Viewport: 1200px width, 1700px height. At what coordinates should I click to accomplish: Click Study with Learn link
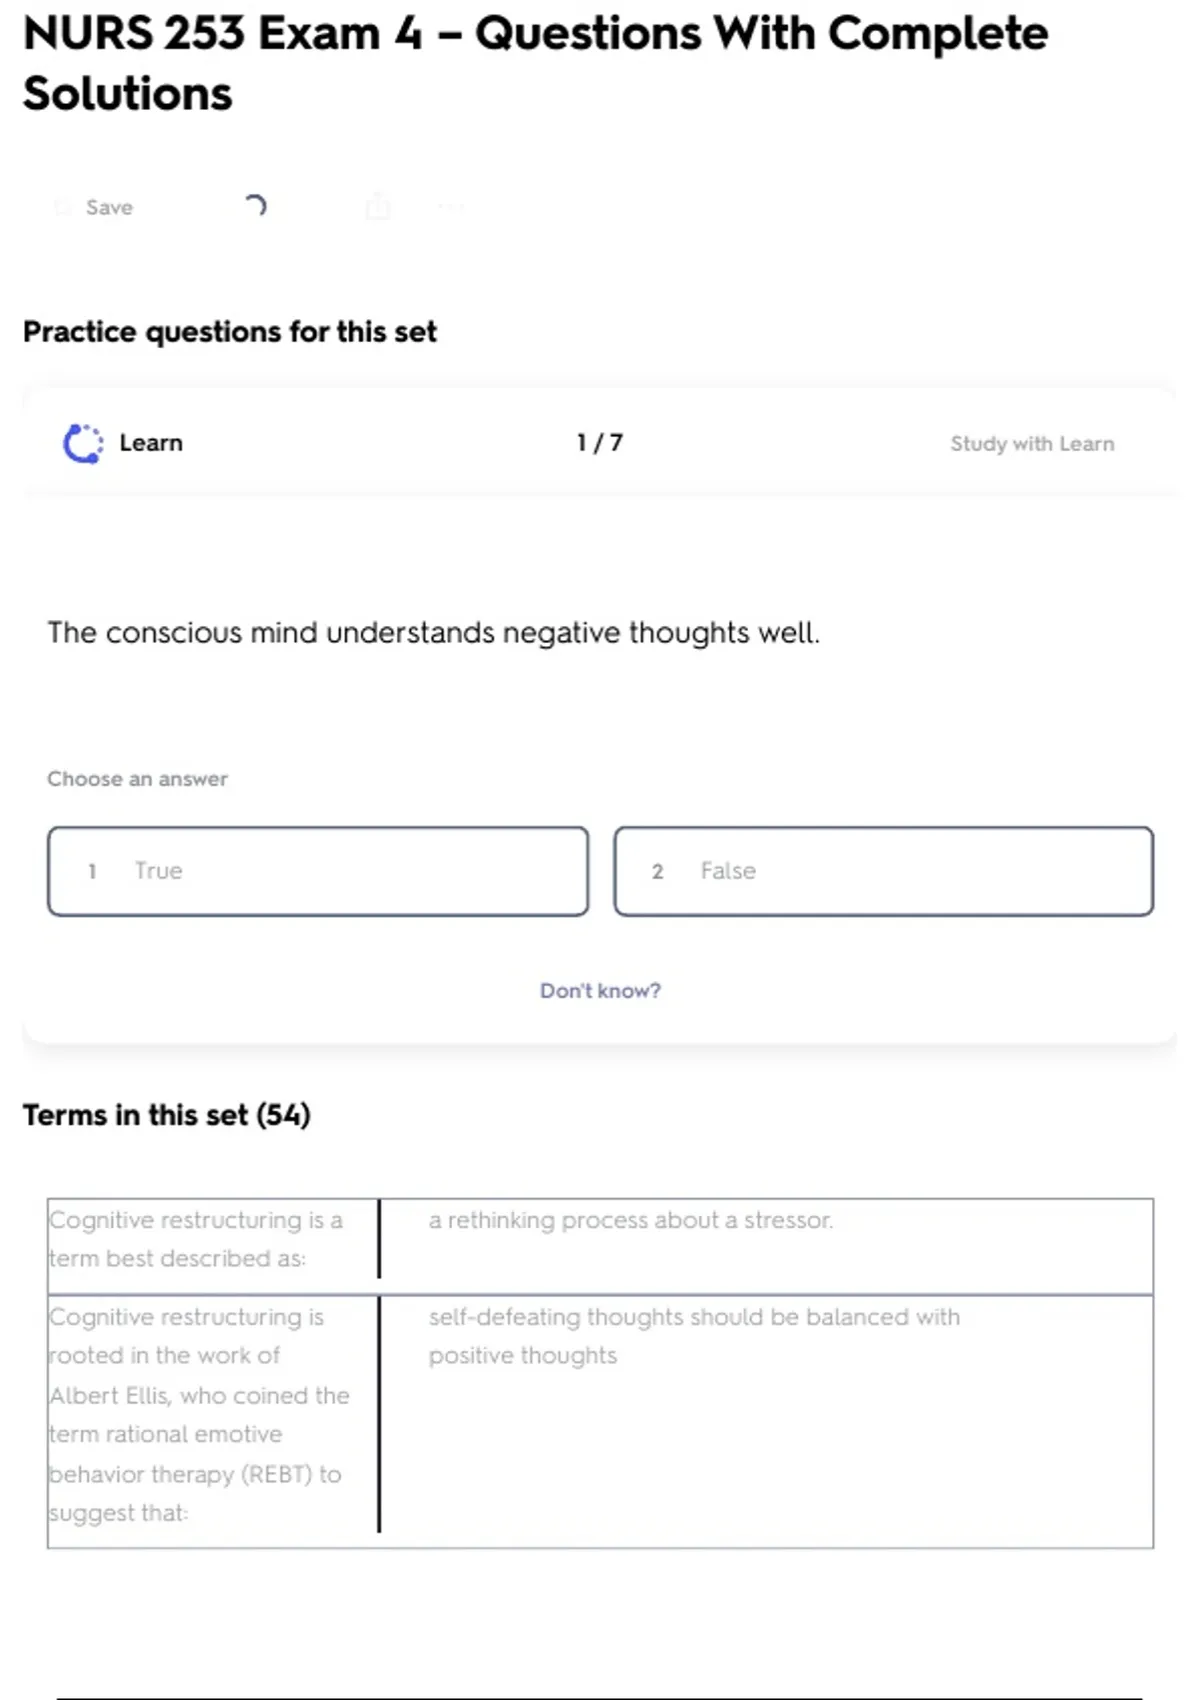tap(1031, 444)
